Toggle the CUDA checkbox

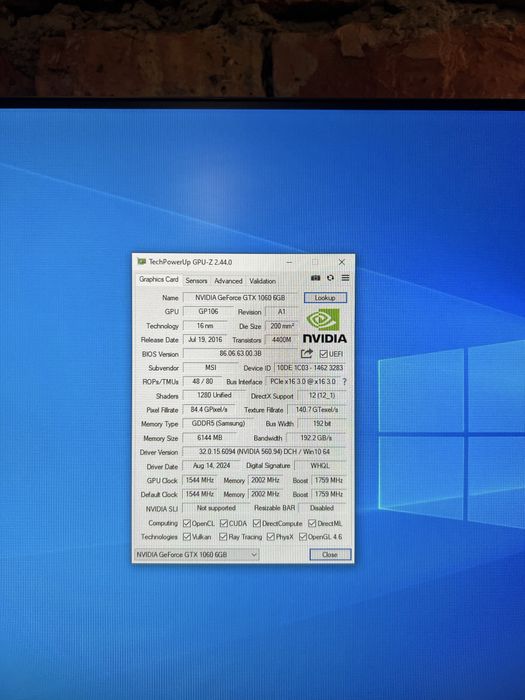click(x=224, y=523)
